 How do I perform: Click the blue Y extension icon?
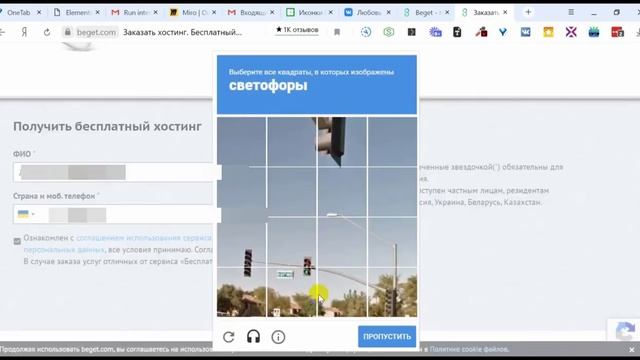pos(503,32)
